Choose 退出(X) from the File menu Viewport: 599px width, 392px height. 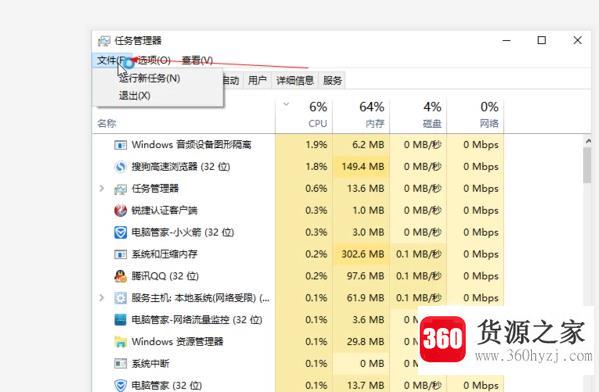(x=134, y=96)
